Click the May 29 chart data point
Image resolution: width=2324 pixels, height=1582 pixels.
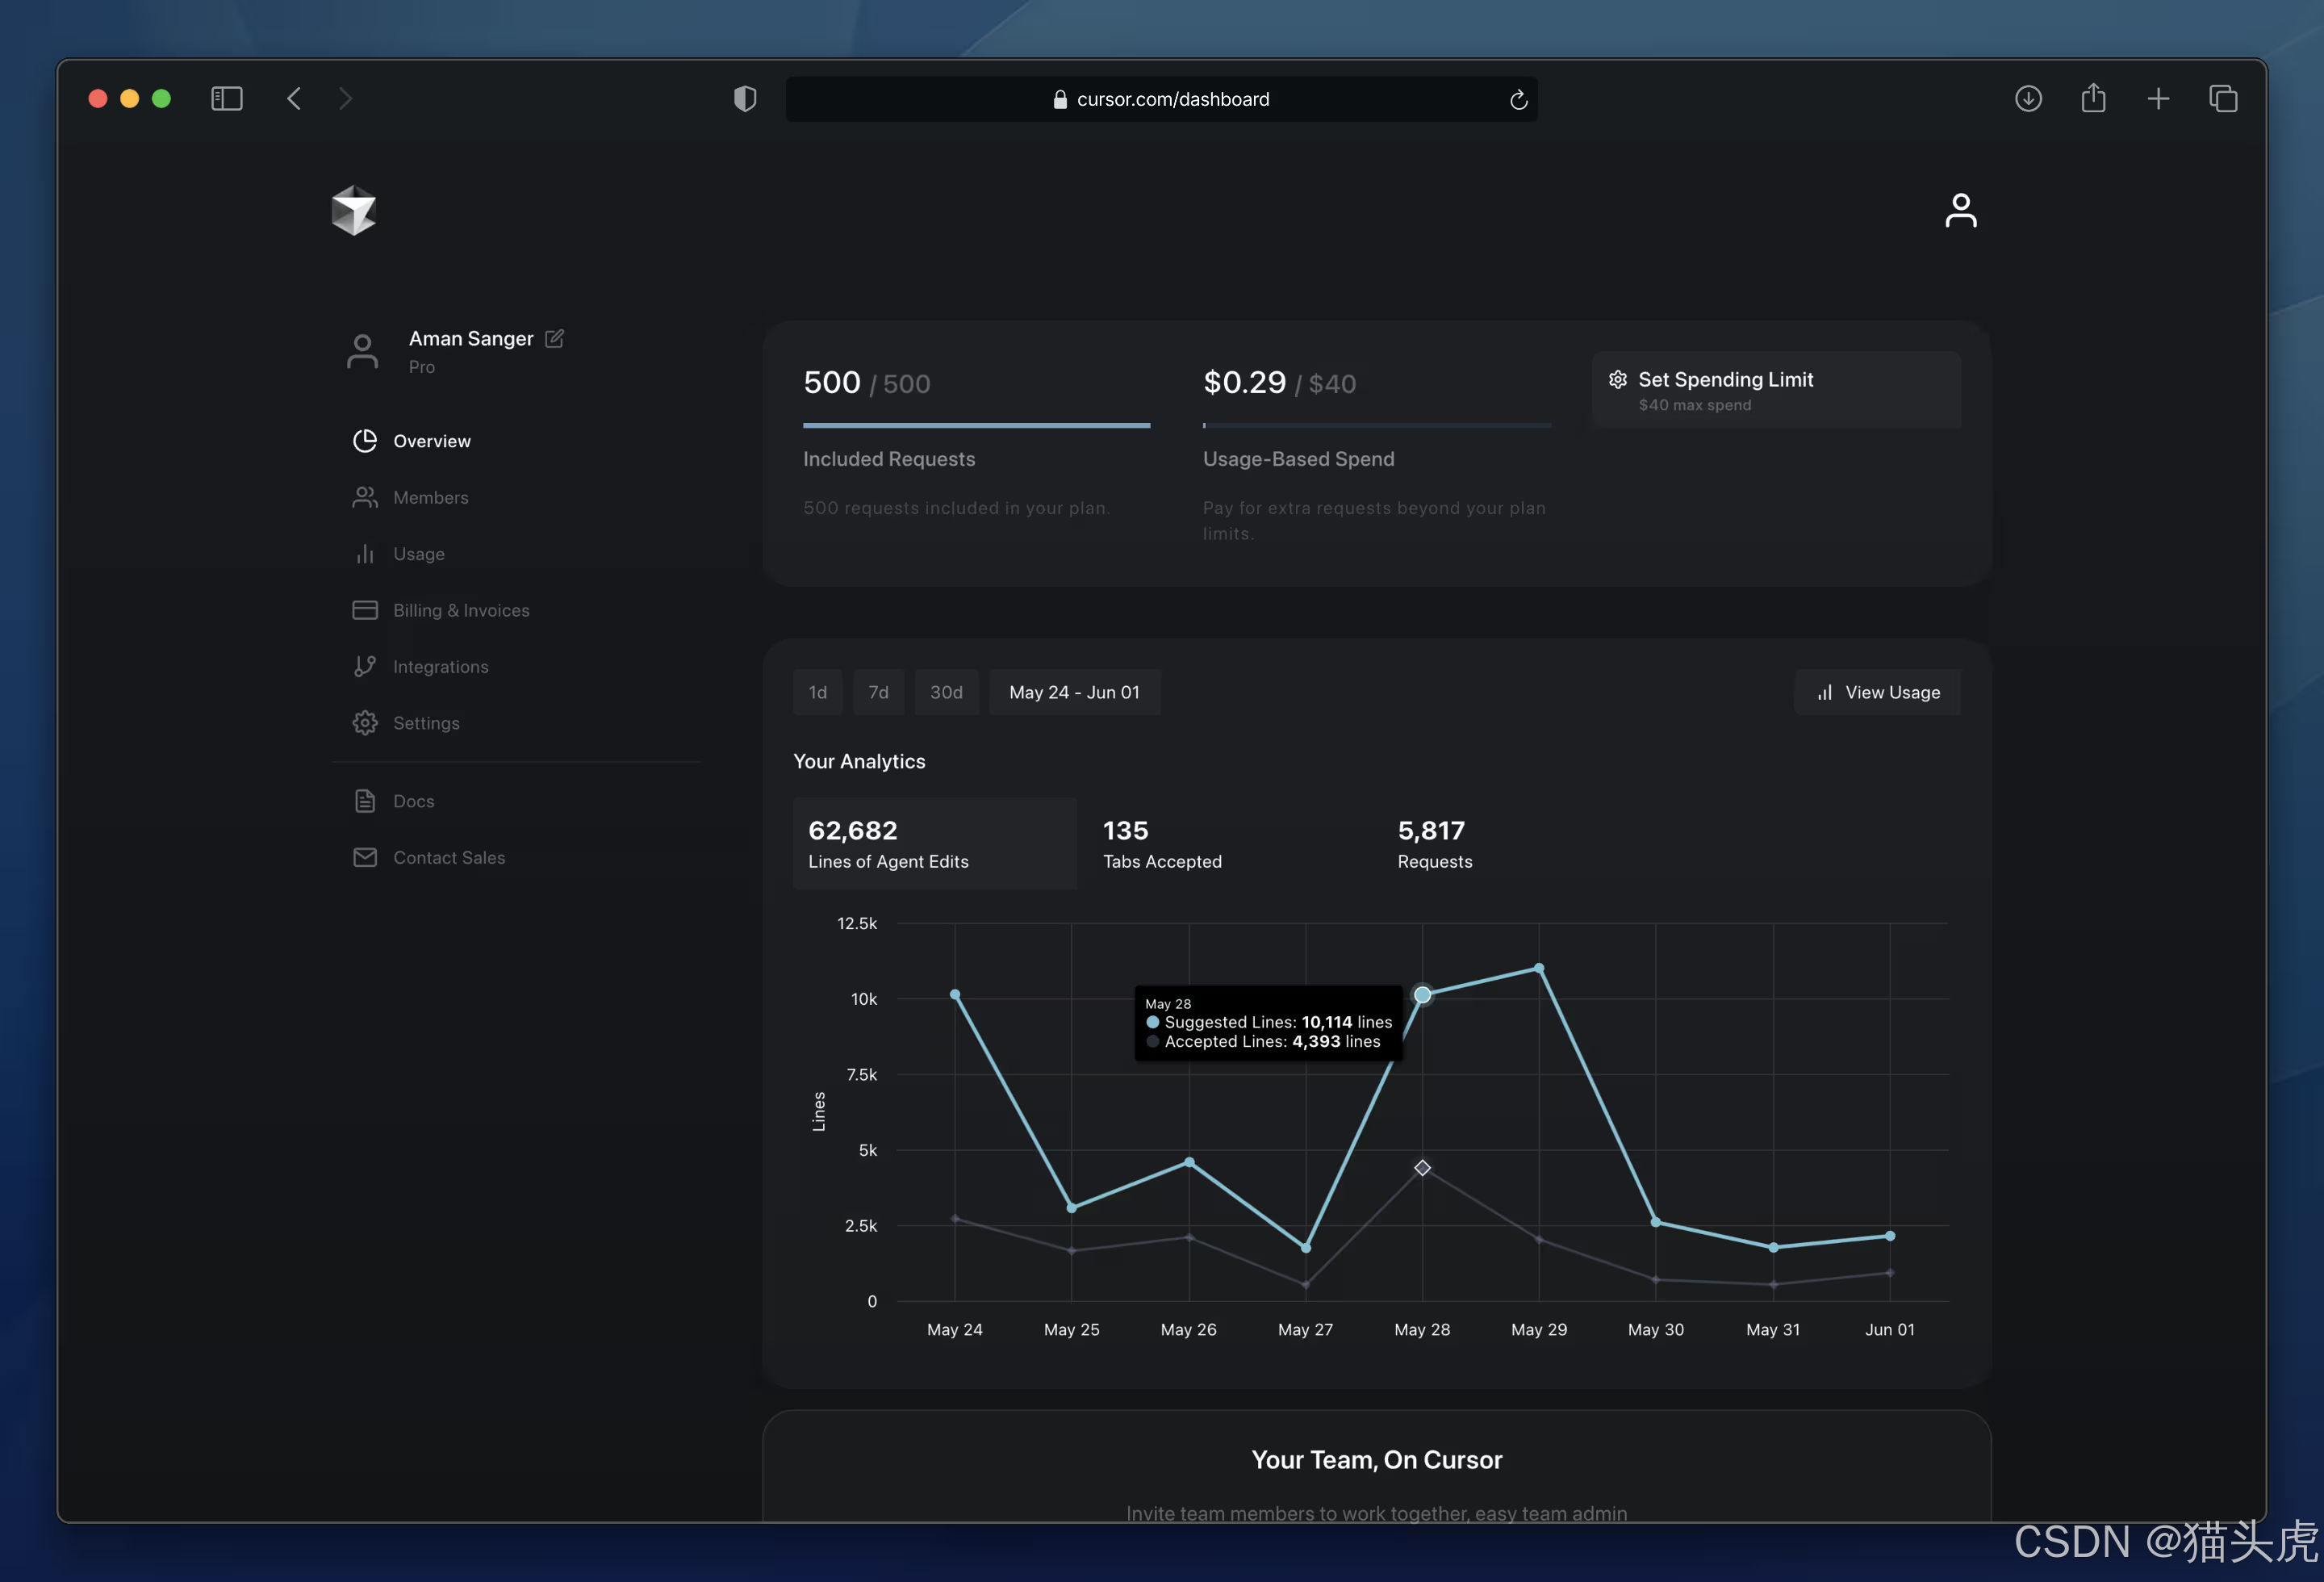click(1539, 968)
